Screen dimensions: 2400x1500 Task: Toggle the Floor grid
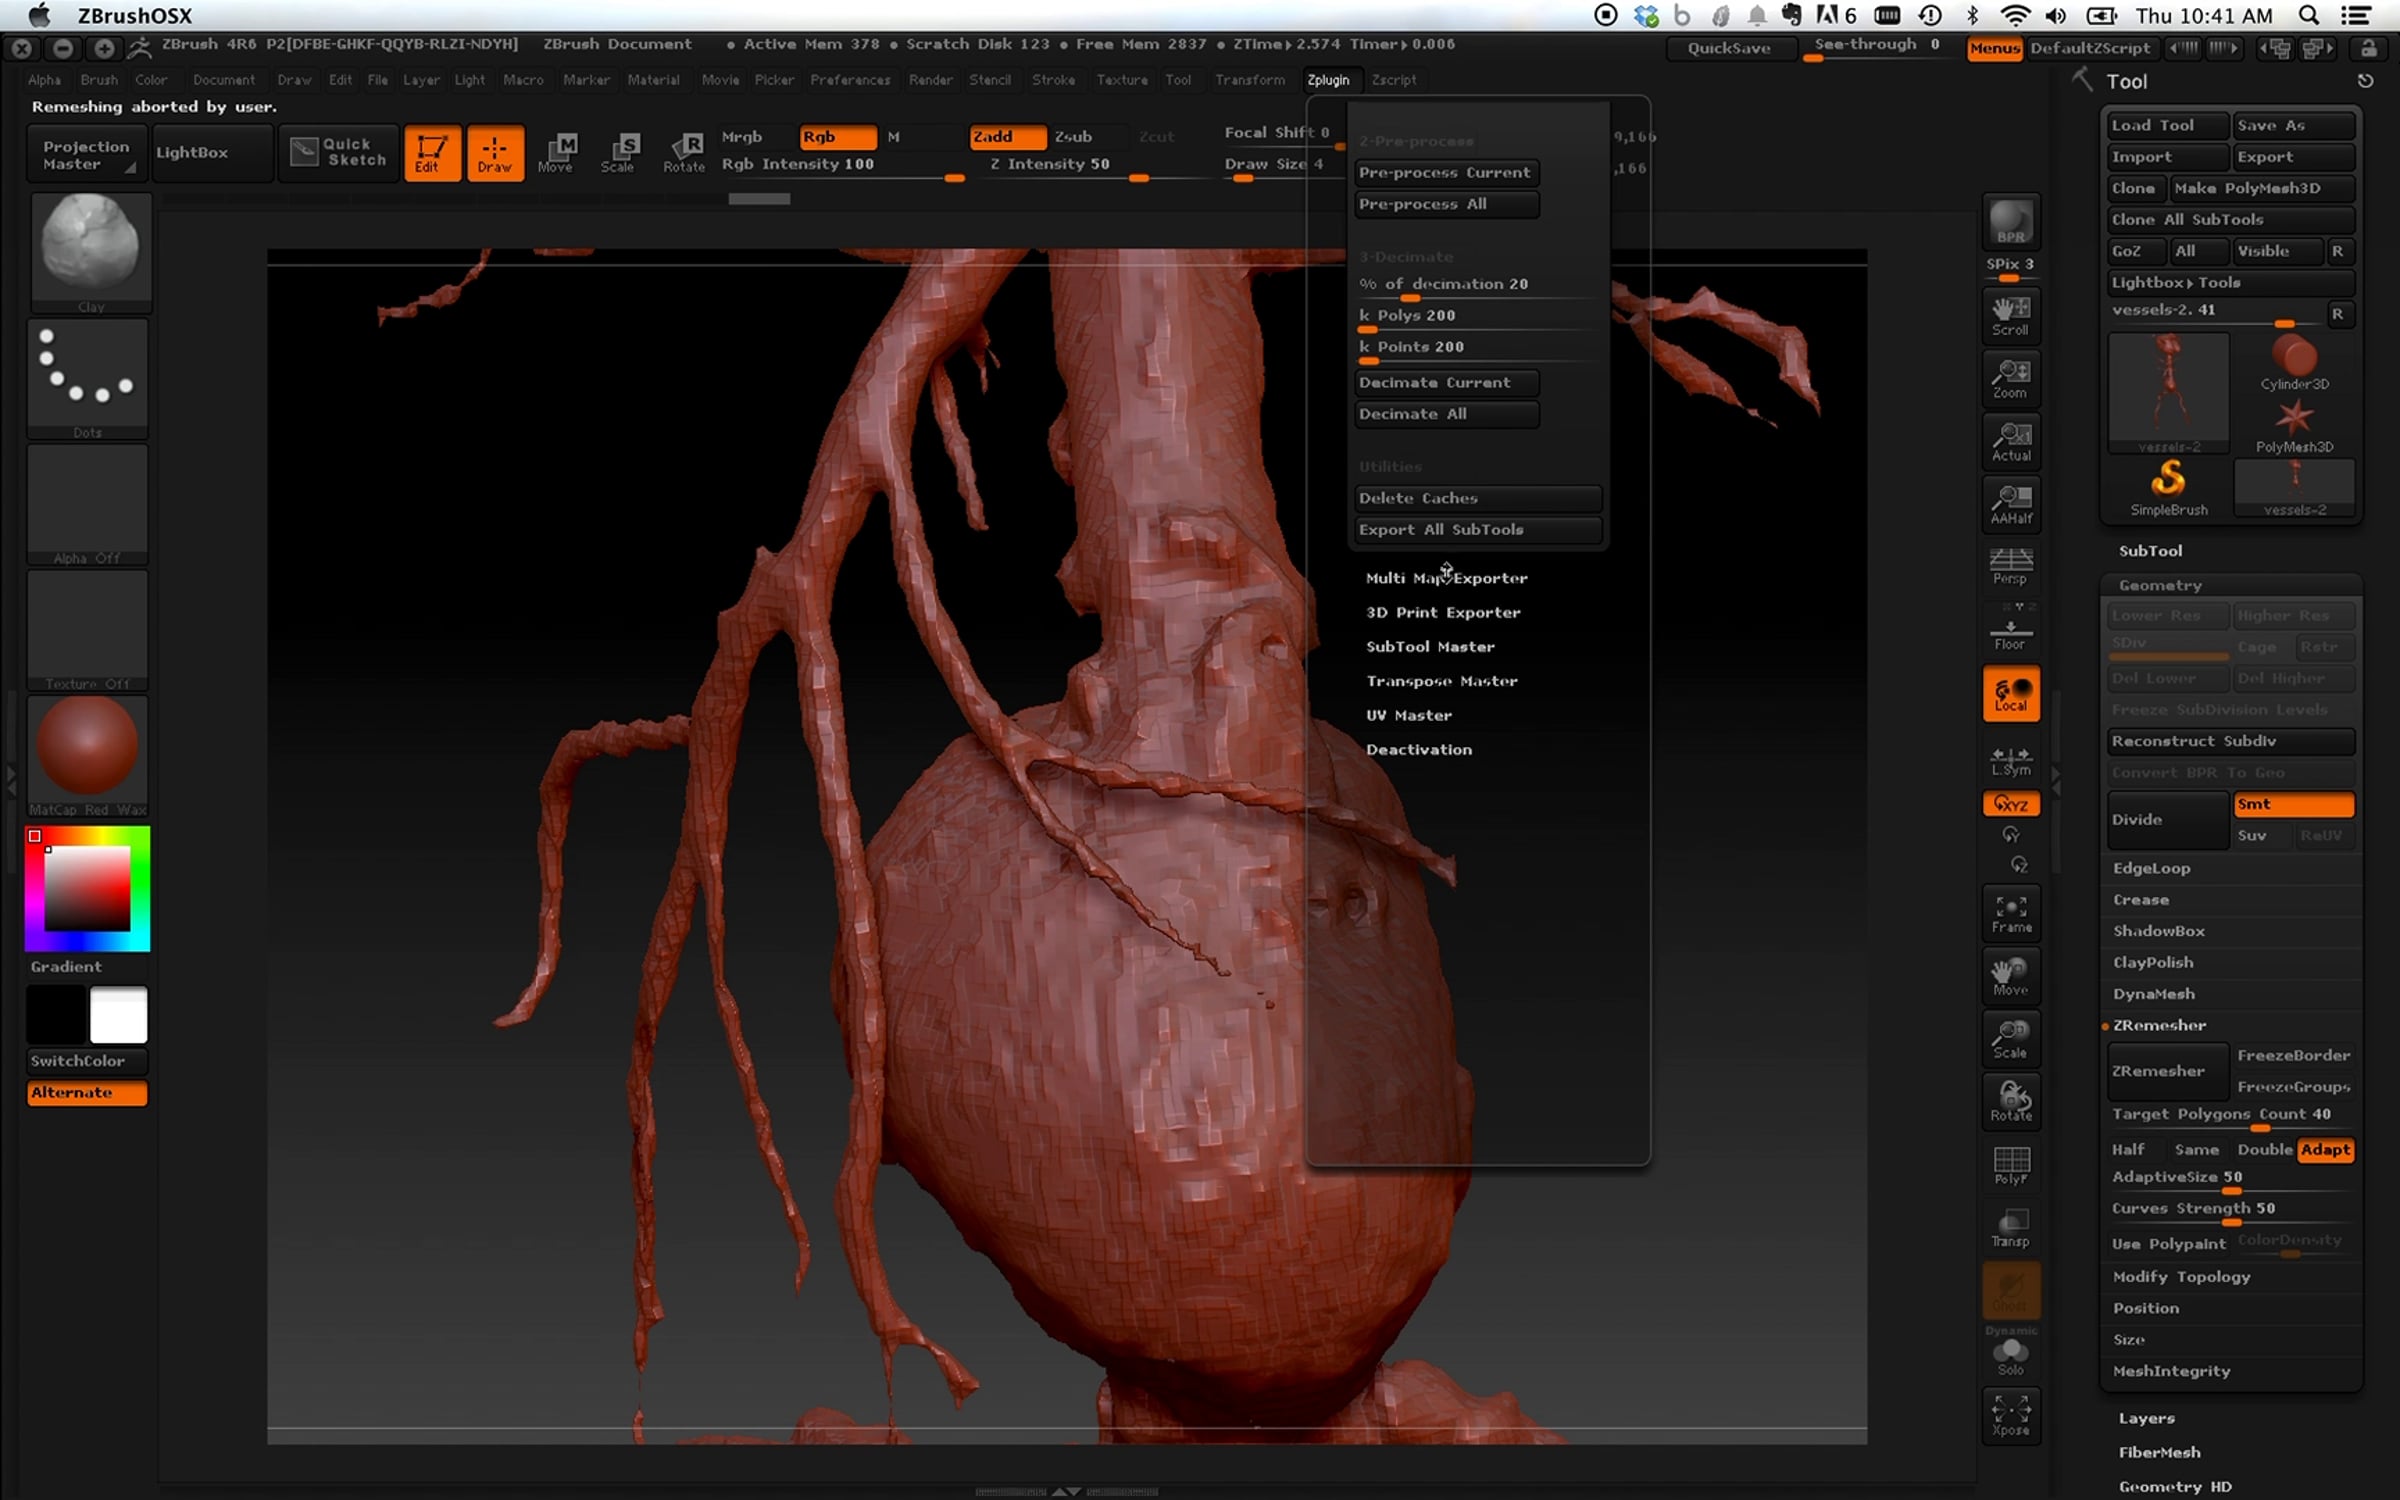pos(2011,633)
